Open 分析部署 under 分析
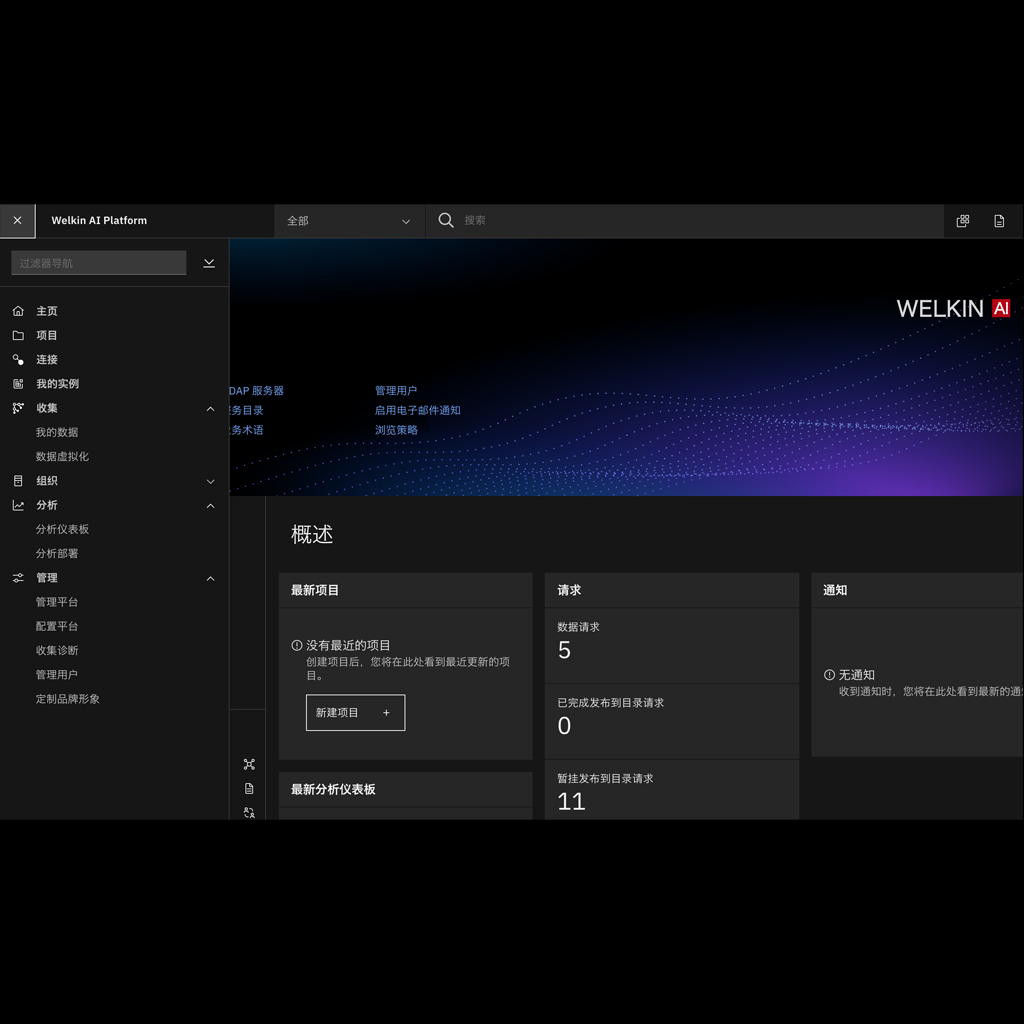The height and width of the screenshot is (1024, 1024). pos(57,553)
